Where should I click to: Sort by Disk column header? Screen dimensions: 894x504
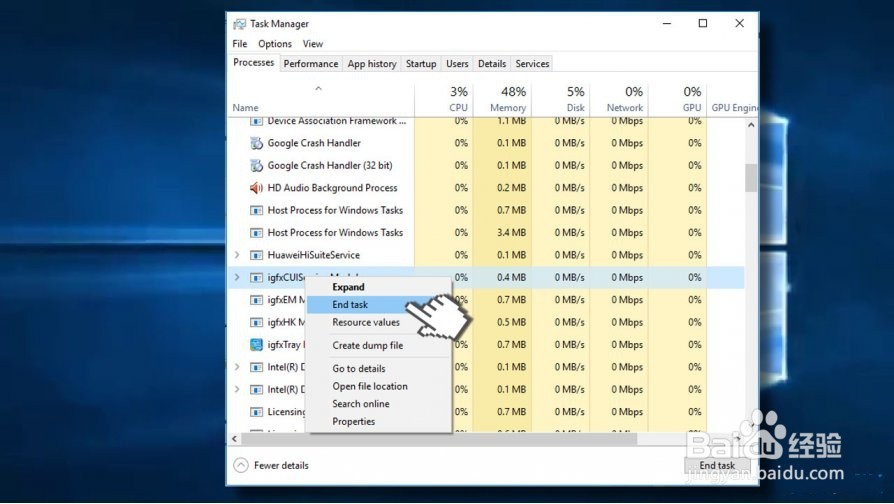pyautogui.click(x=561, y=99)
